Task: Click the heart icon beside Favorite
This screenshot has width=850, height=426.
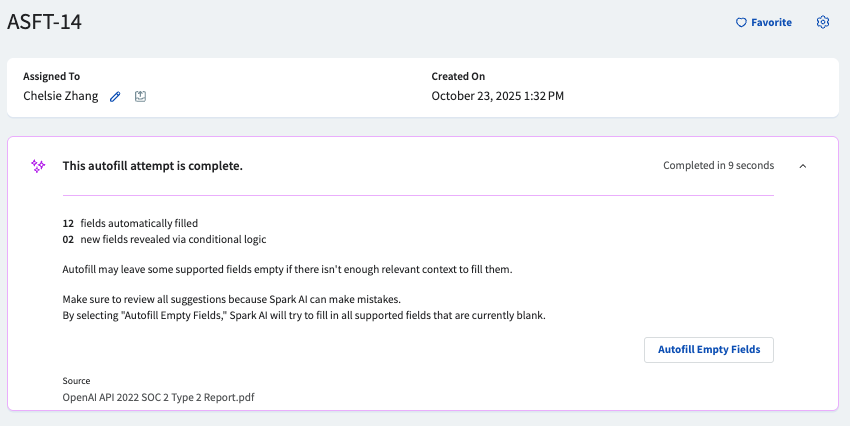Action: (741, 22)
